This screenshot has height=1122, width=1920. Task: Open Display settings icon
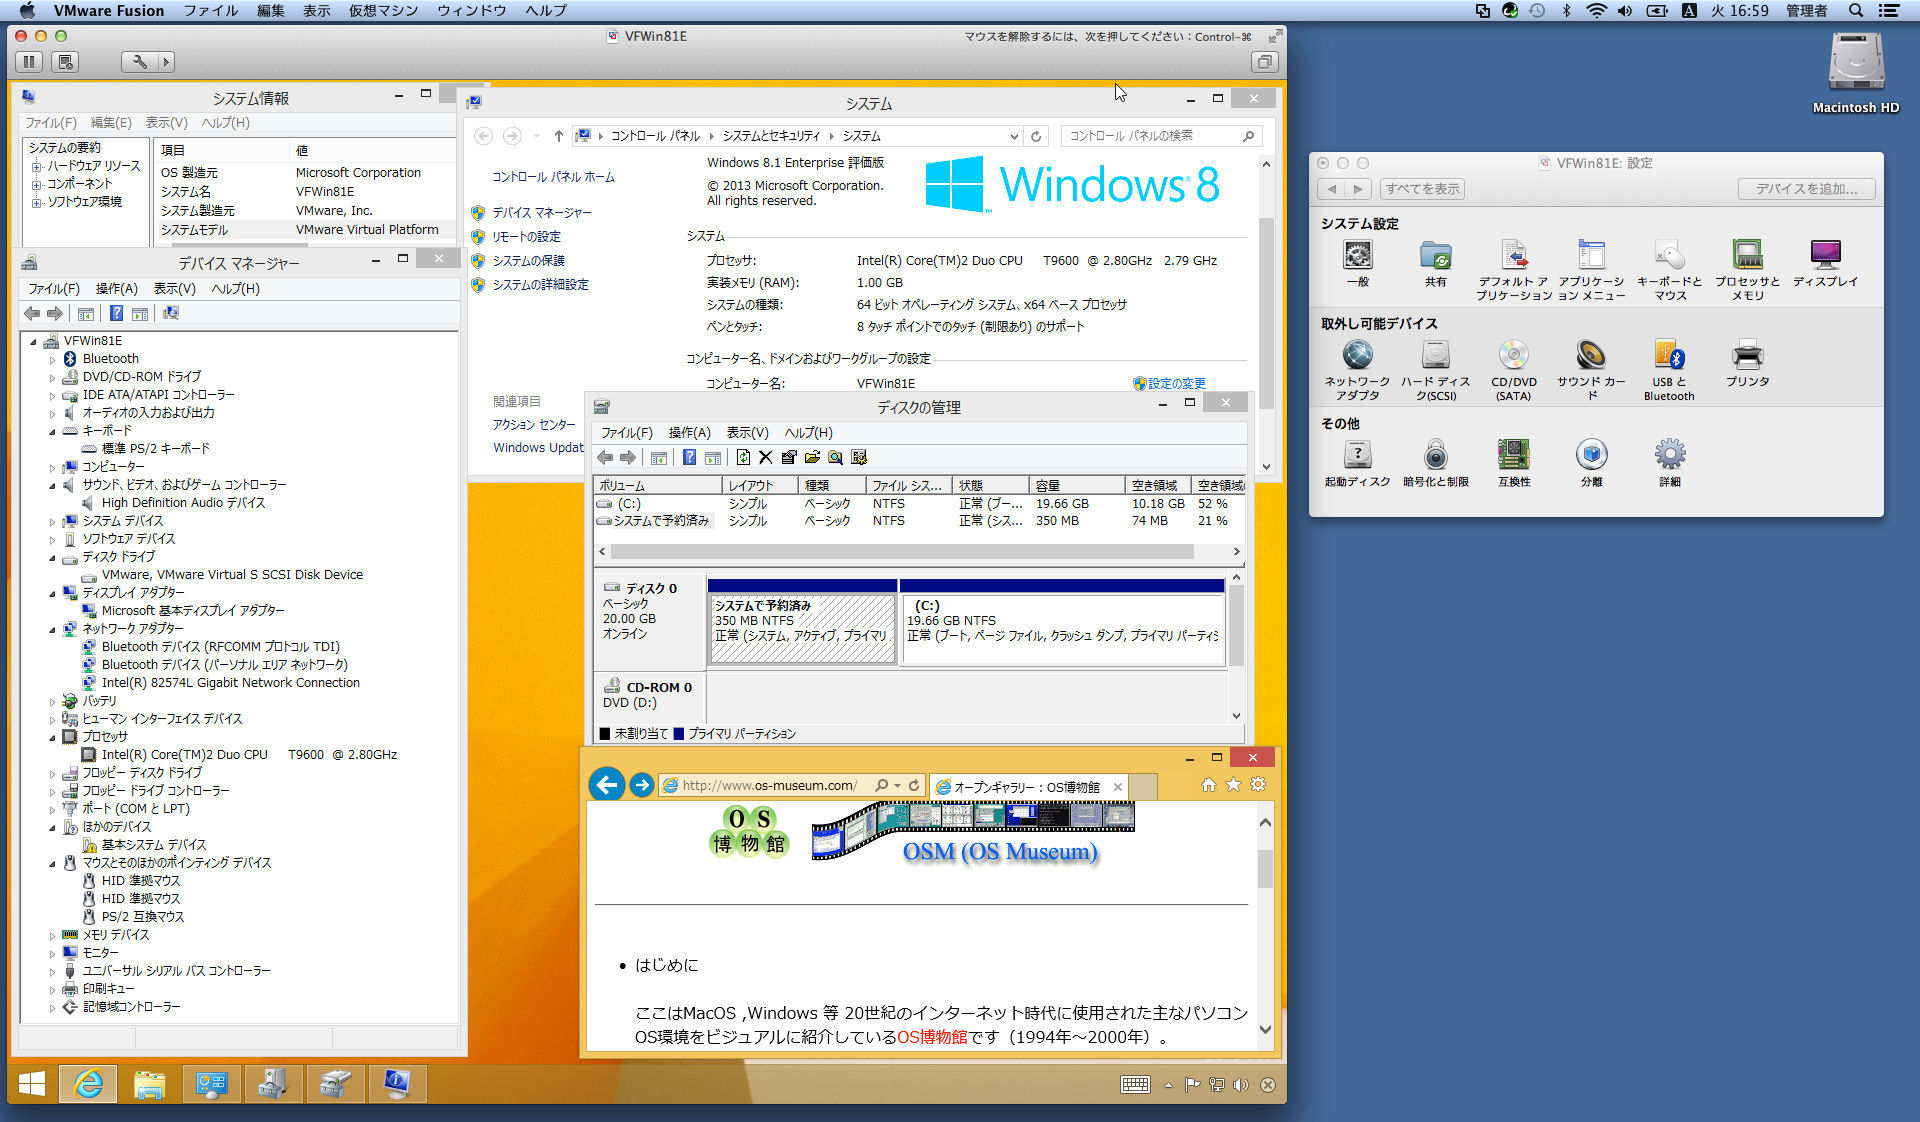(x=1825, y=255)
